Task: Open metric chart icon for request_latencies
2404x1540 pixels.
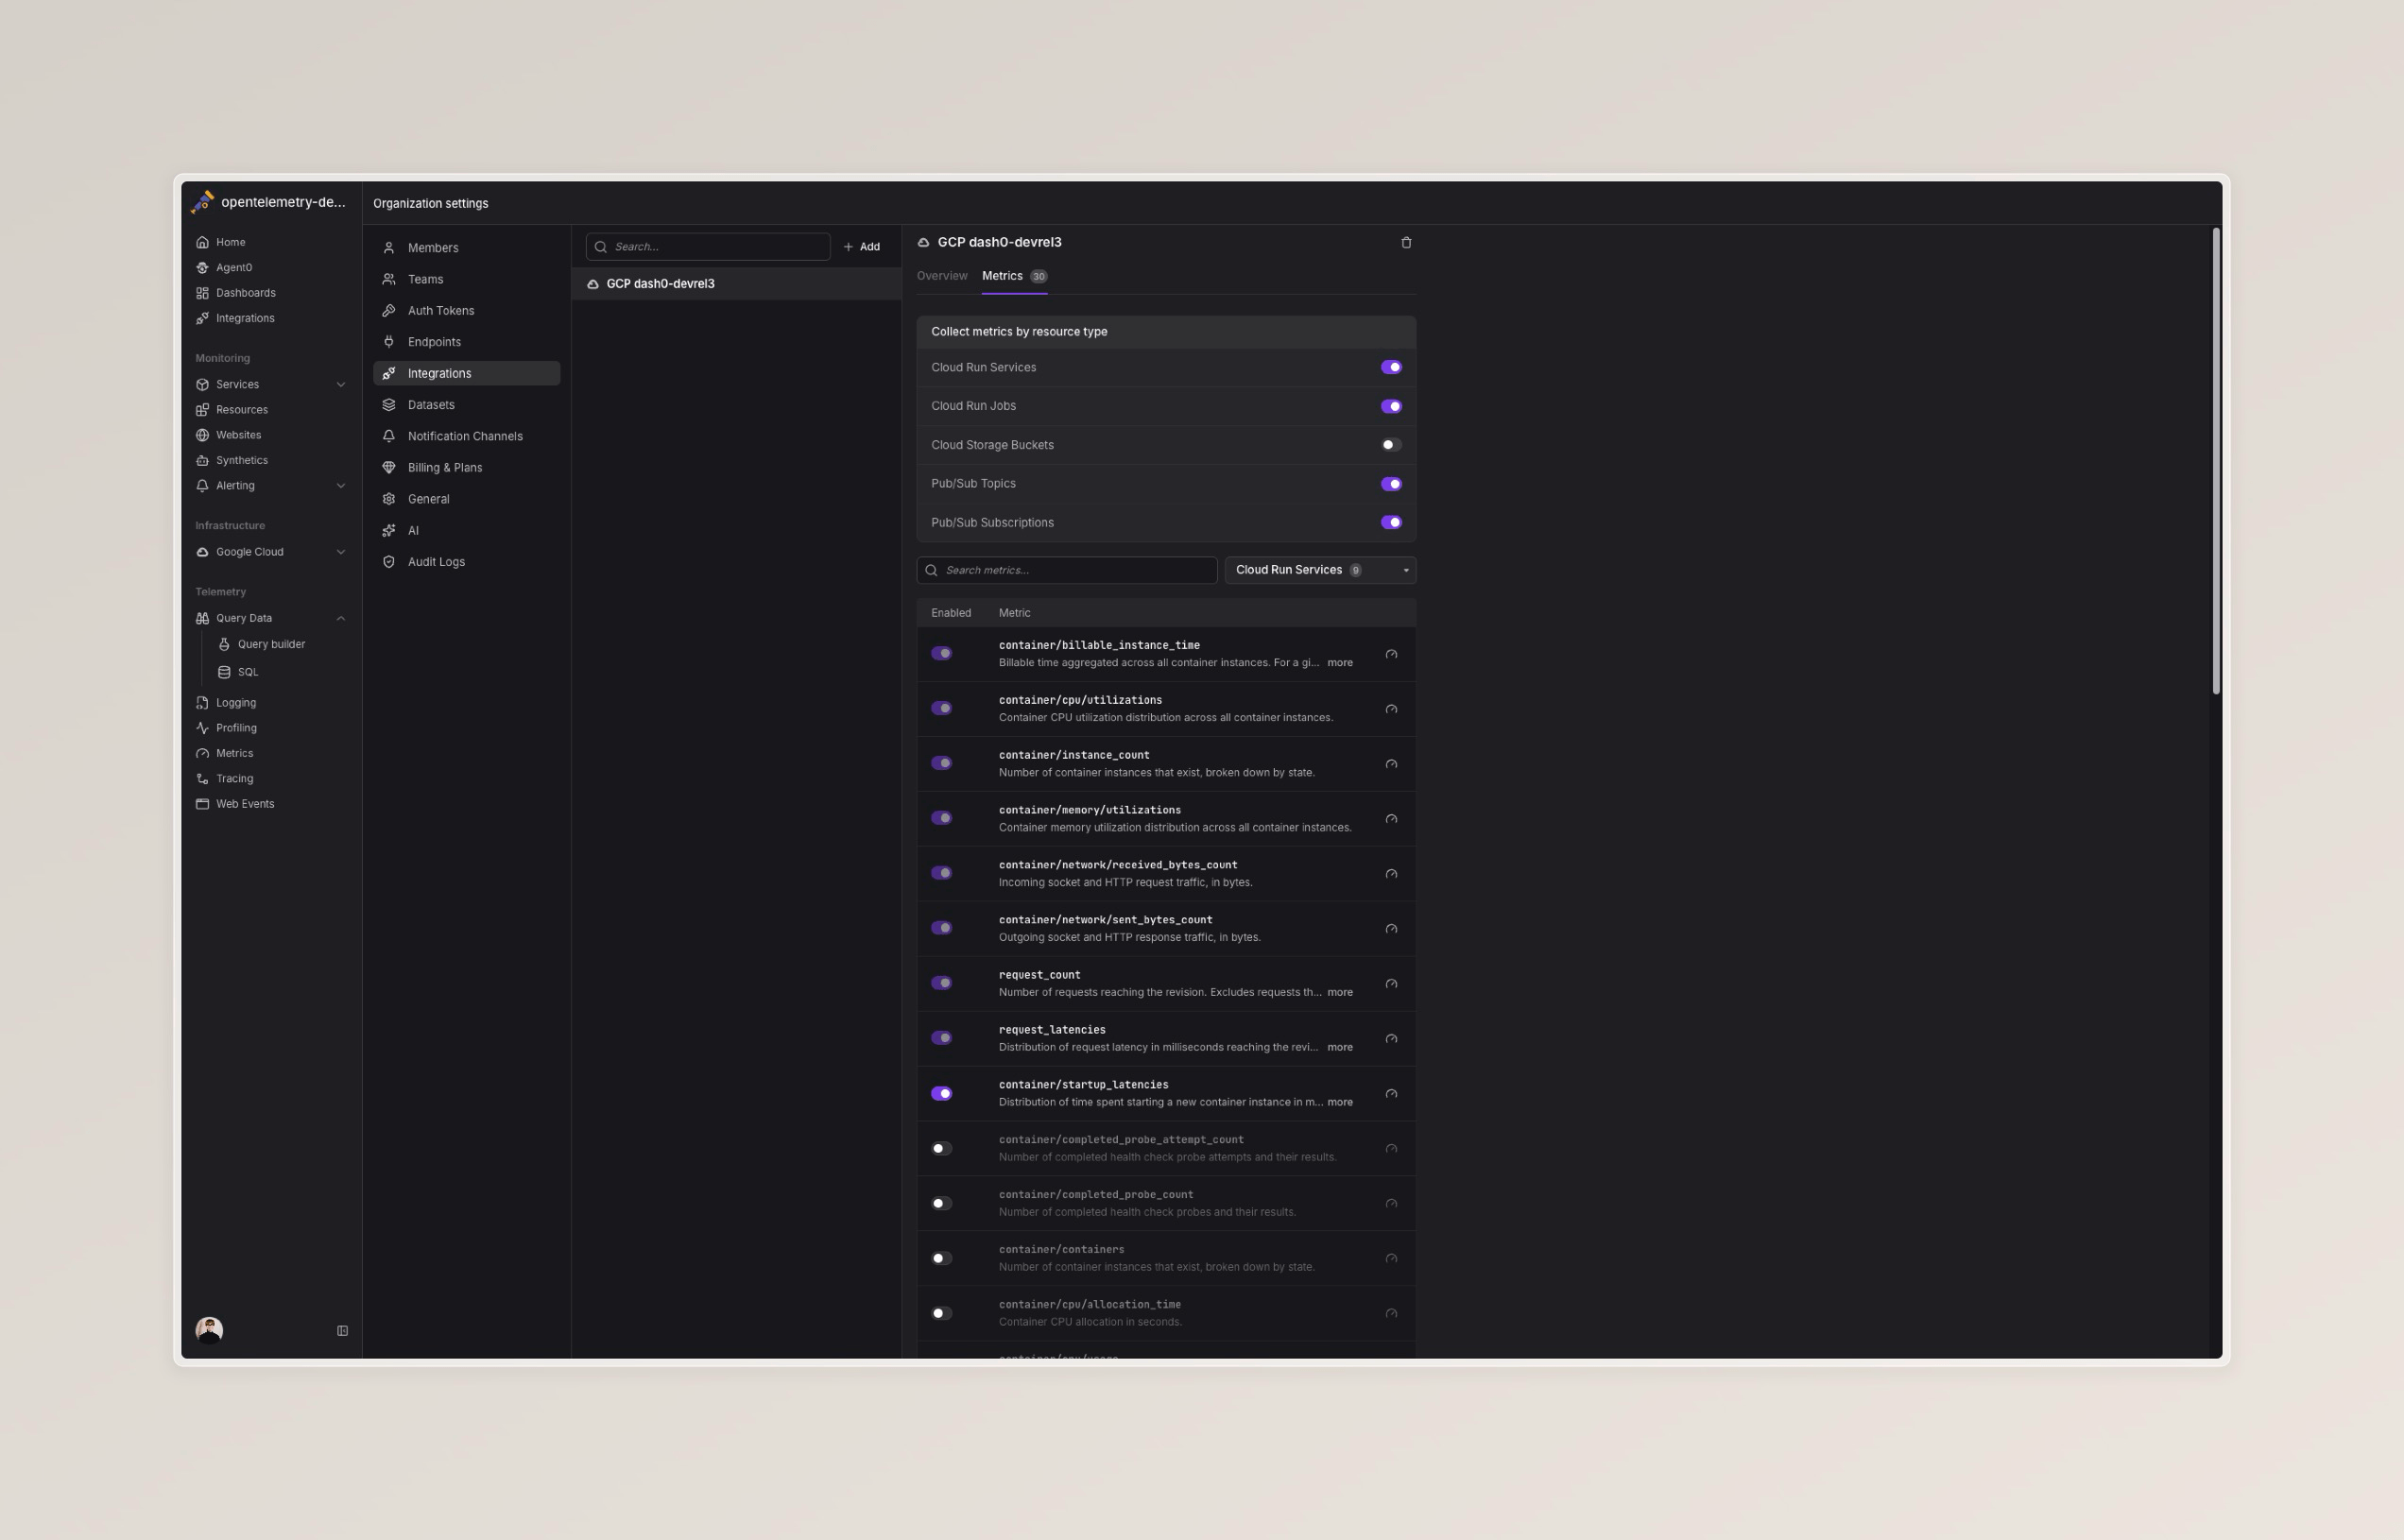Action: [x=1391, y=1039]
